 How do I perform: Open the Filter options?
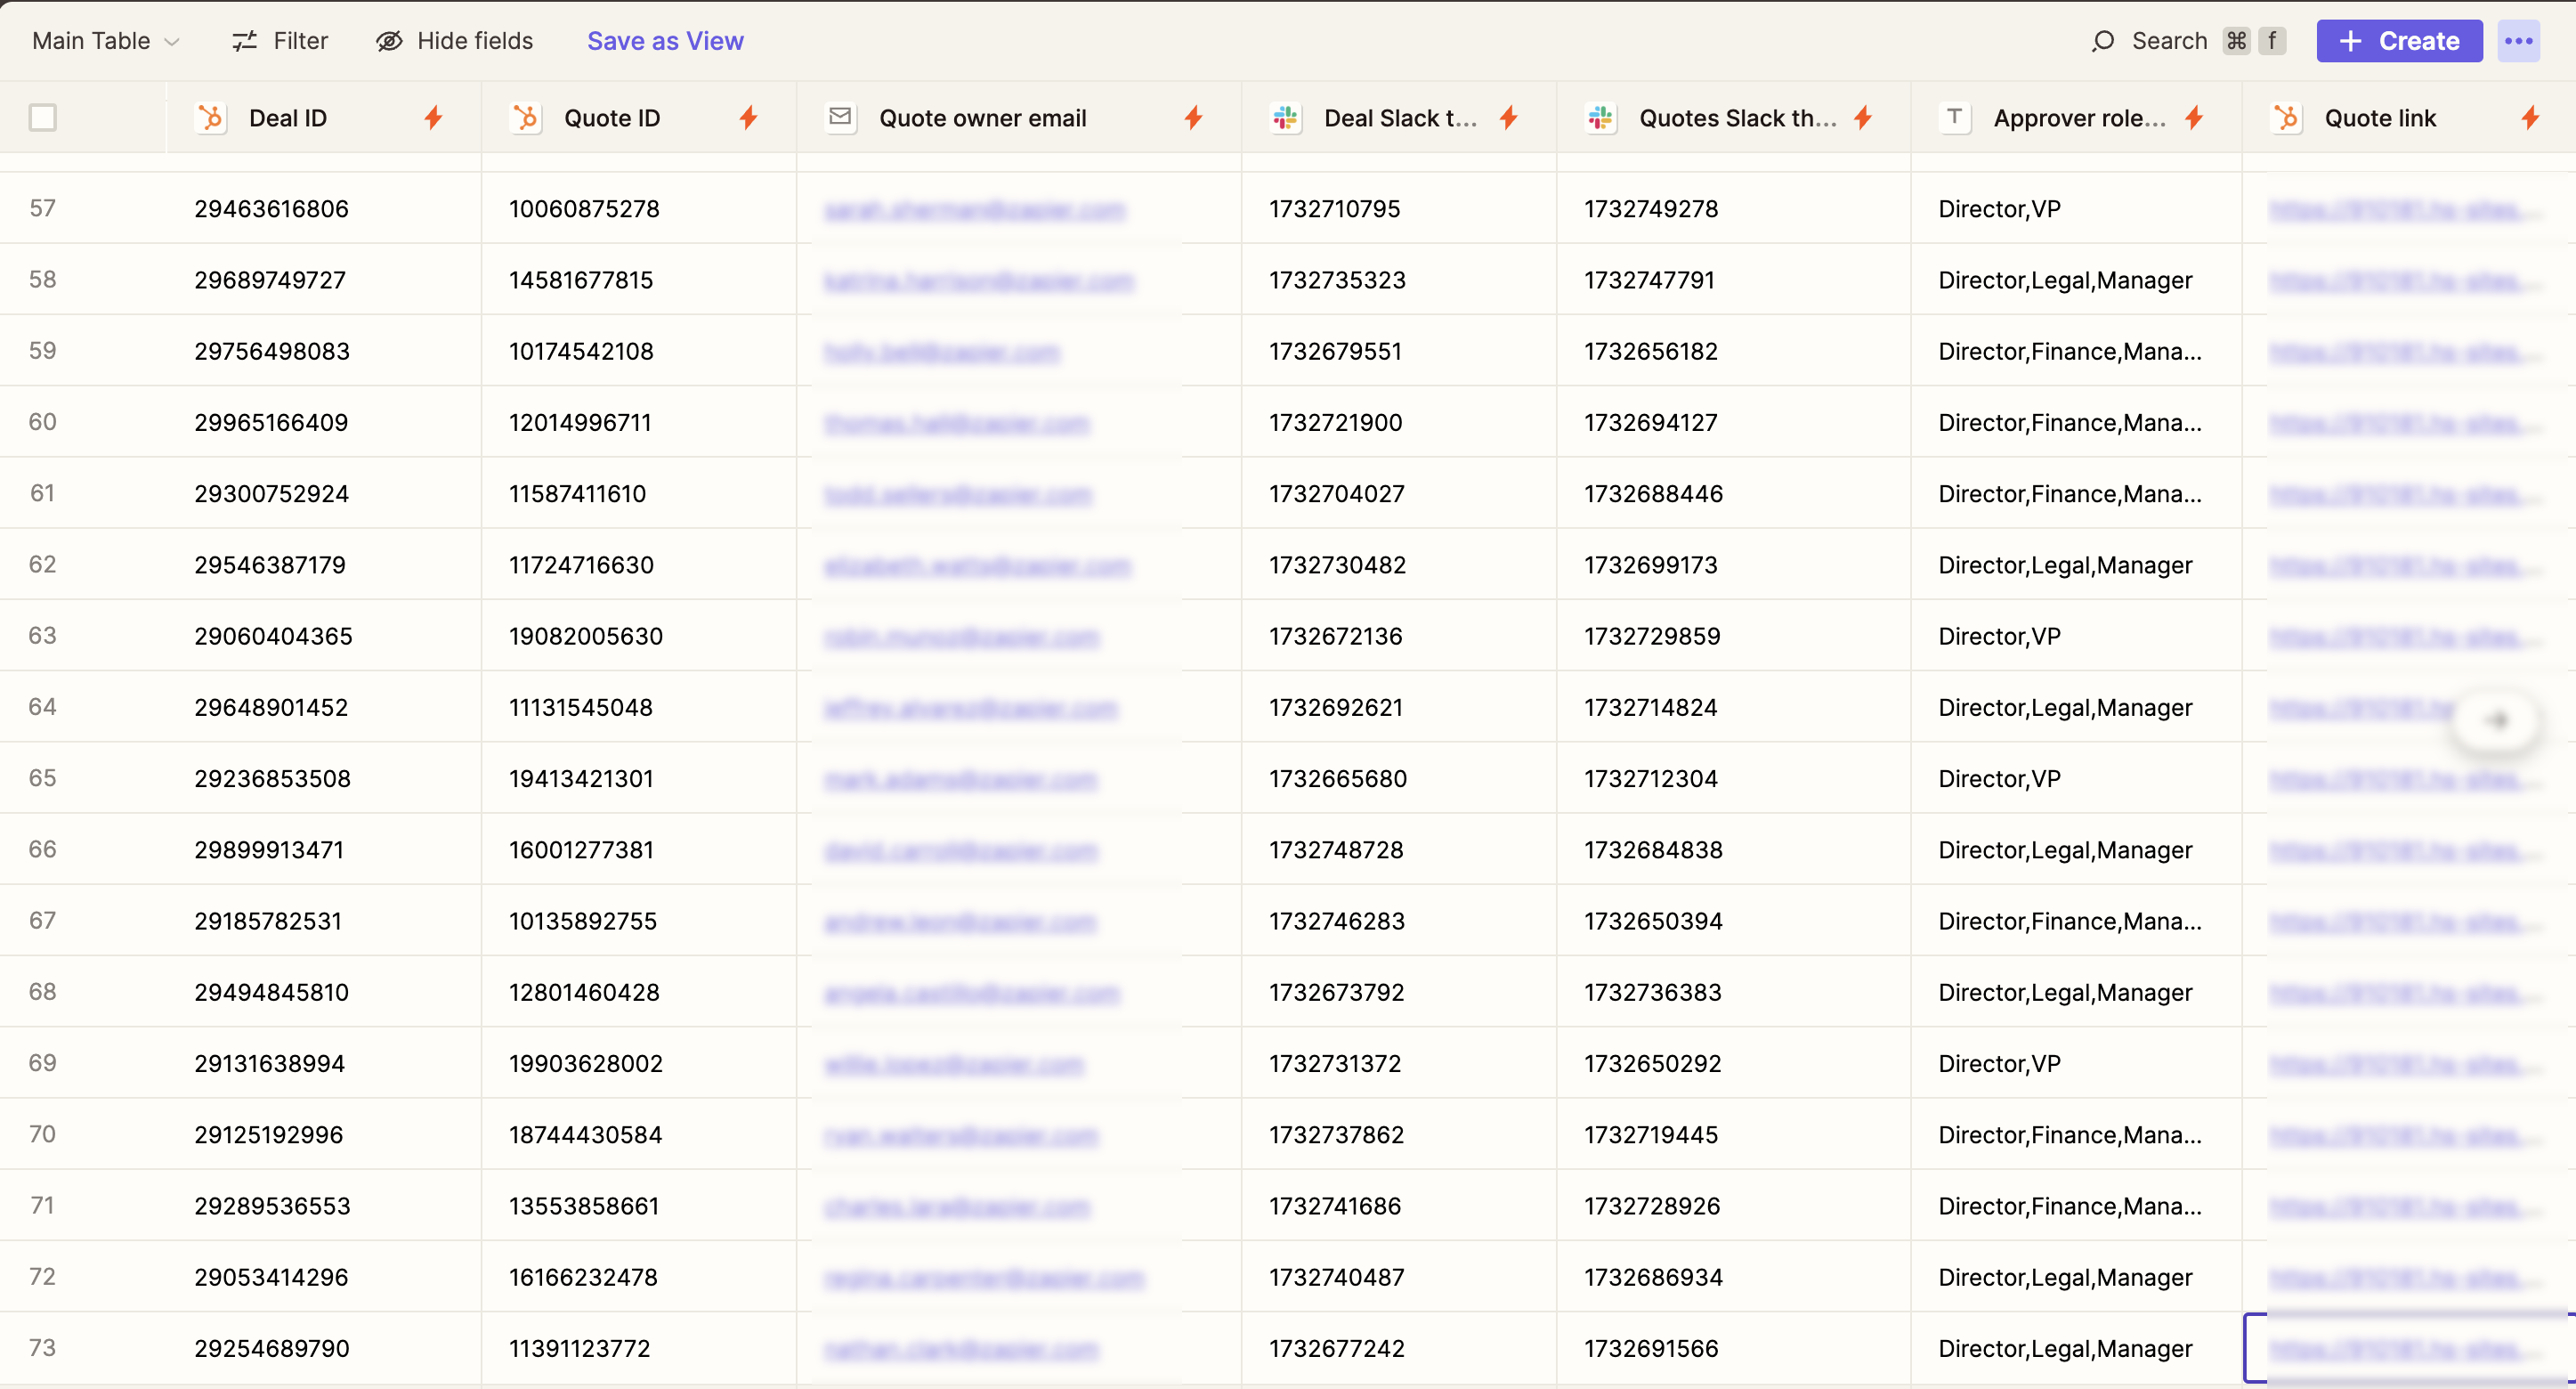[280, 41]
